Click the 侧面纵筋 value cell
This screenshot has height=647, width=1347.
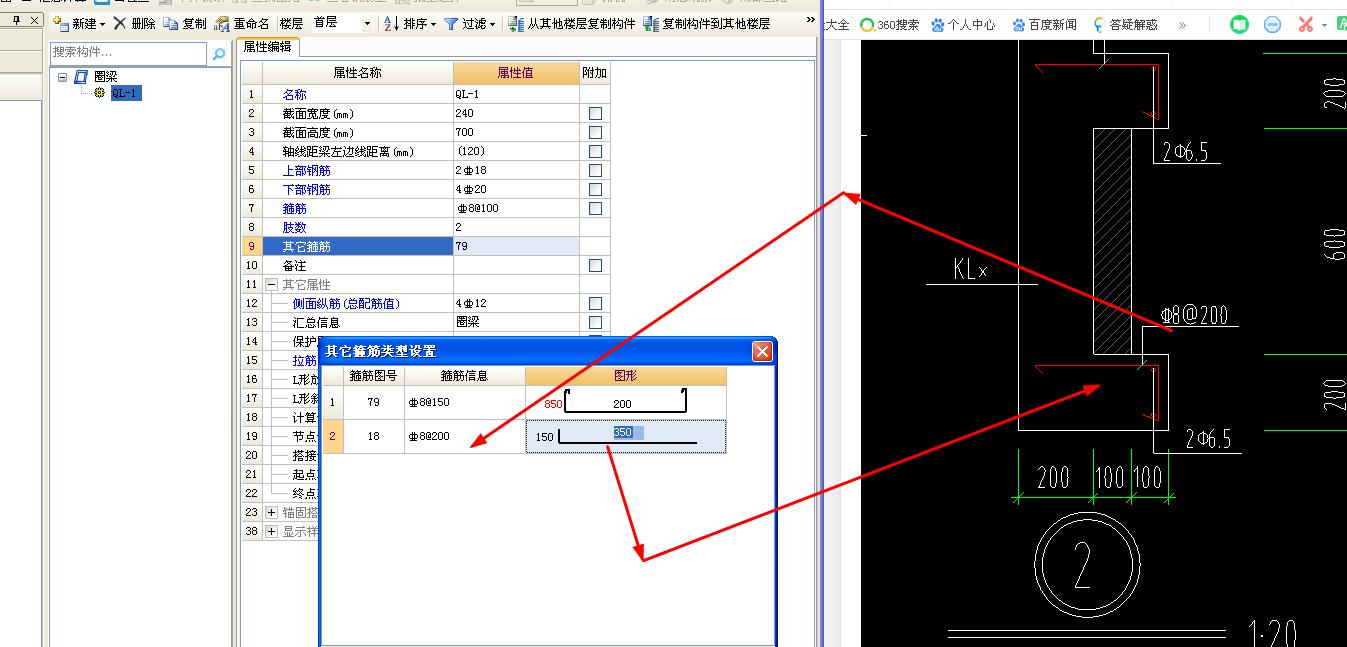(516, 303)
